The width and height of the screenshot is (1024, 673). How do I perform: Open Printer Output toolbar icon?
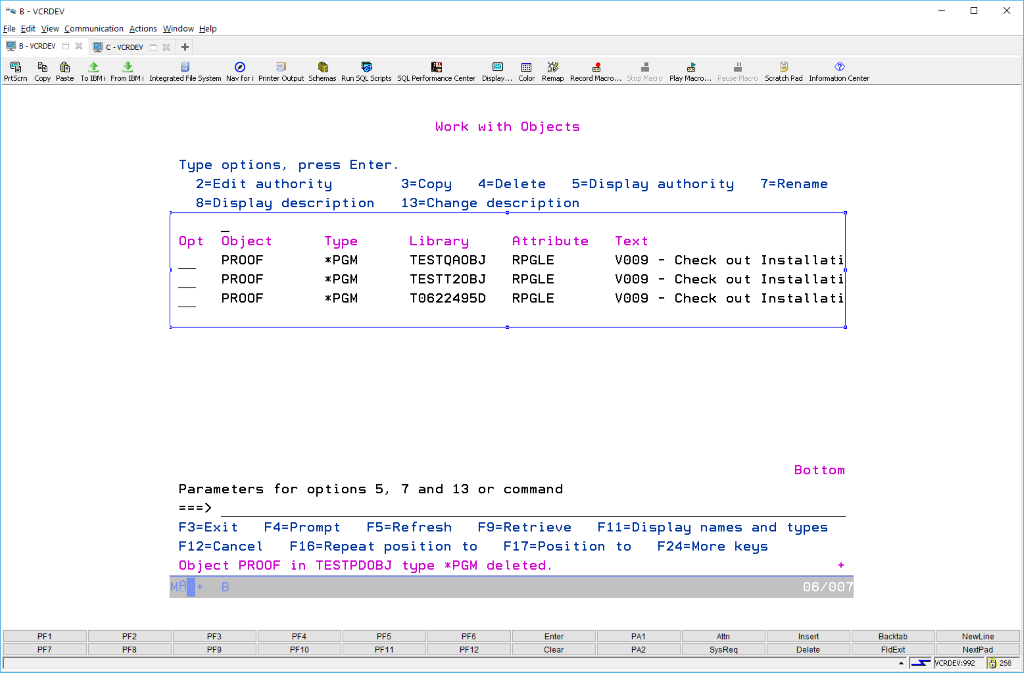[281, 71]
